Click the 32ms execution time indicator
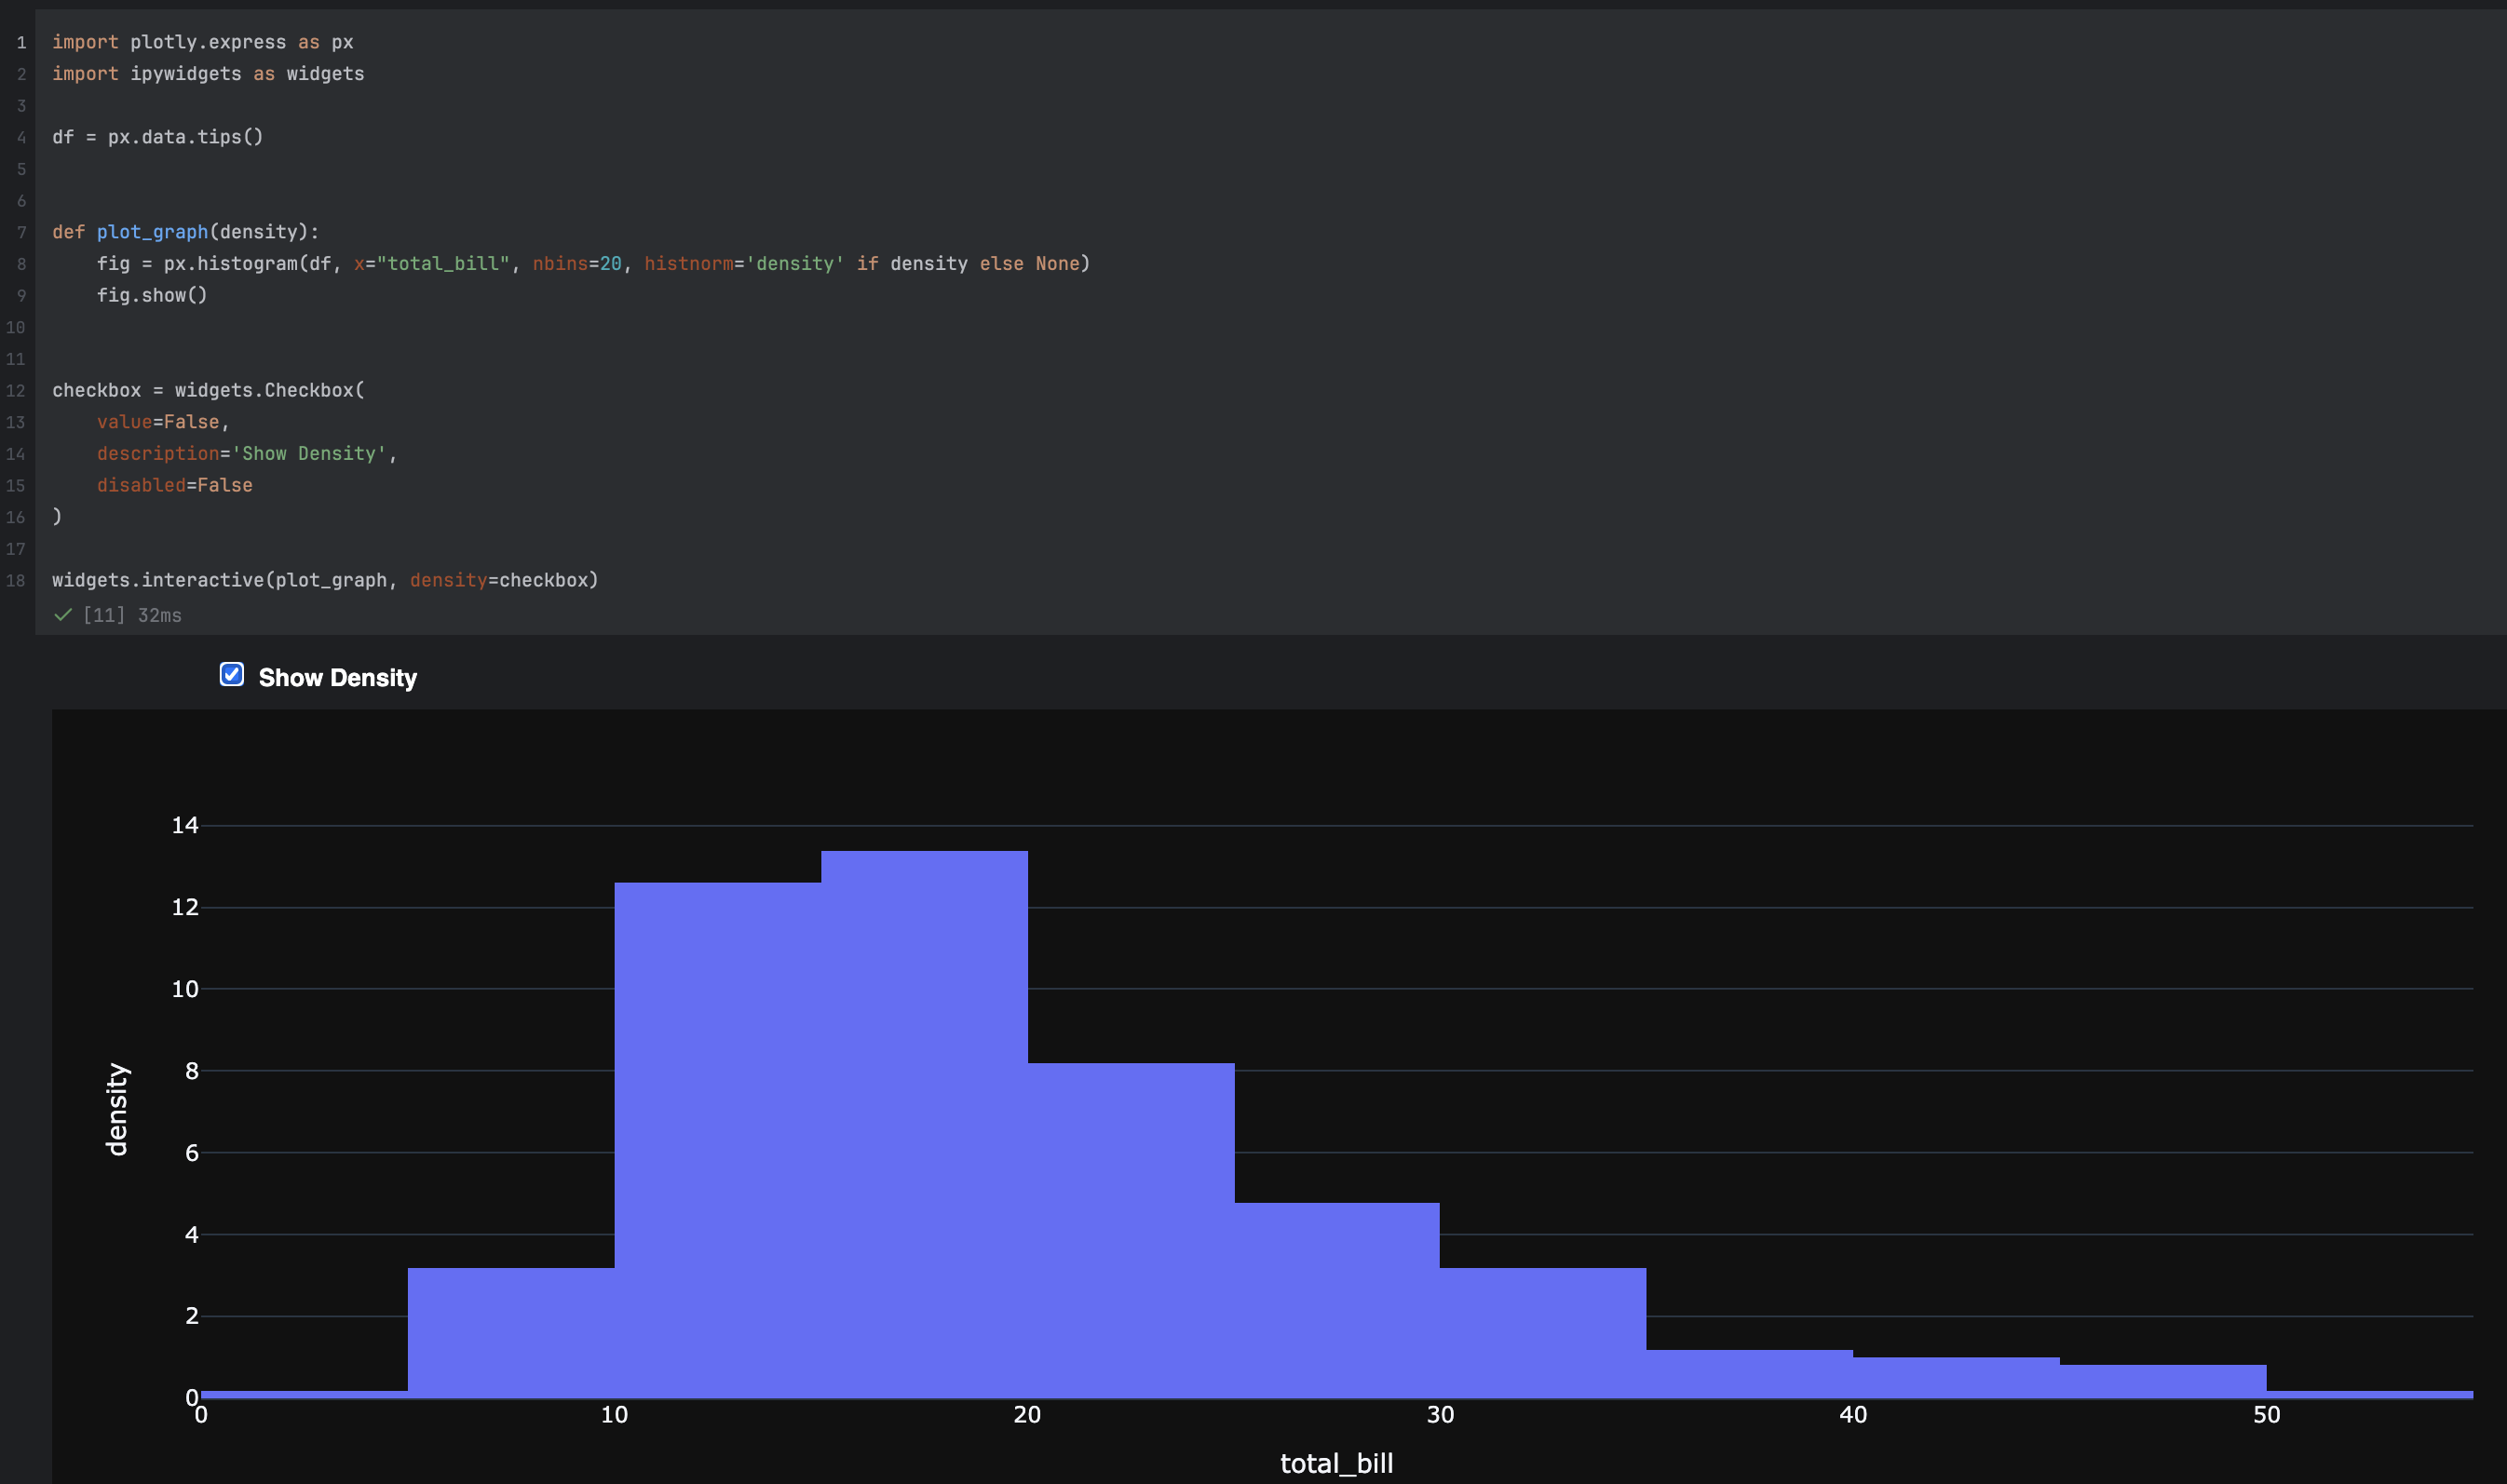The width and height of the screenshot is (2507, 1484). point(159,615)
